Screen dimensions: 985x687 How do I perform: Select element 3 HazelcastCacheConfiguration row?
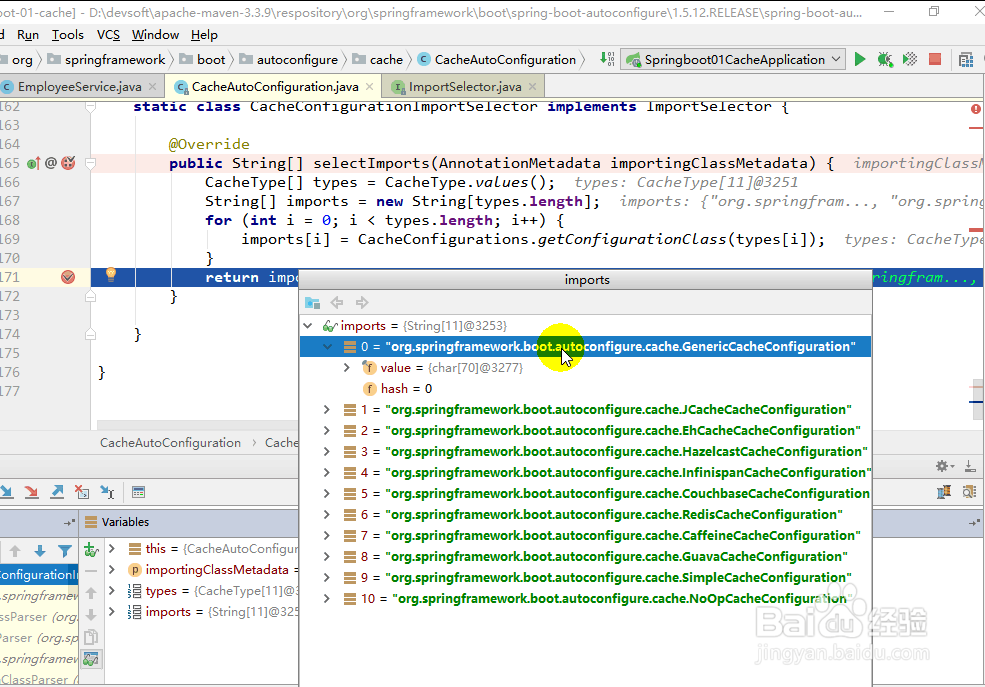tap(585, 452)
